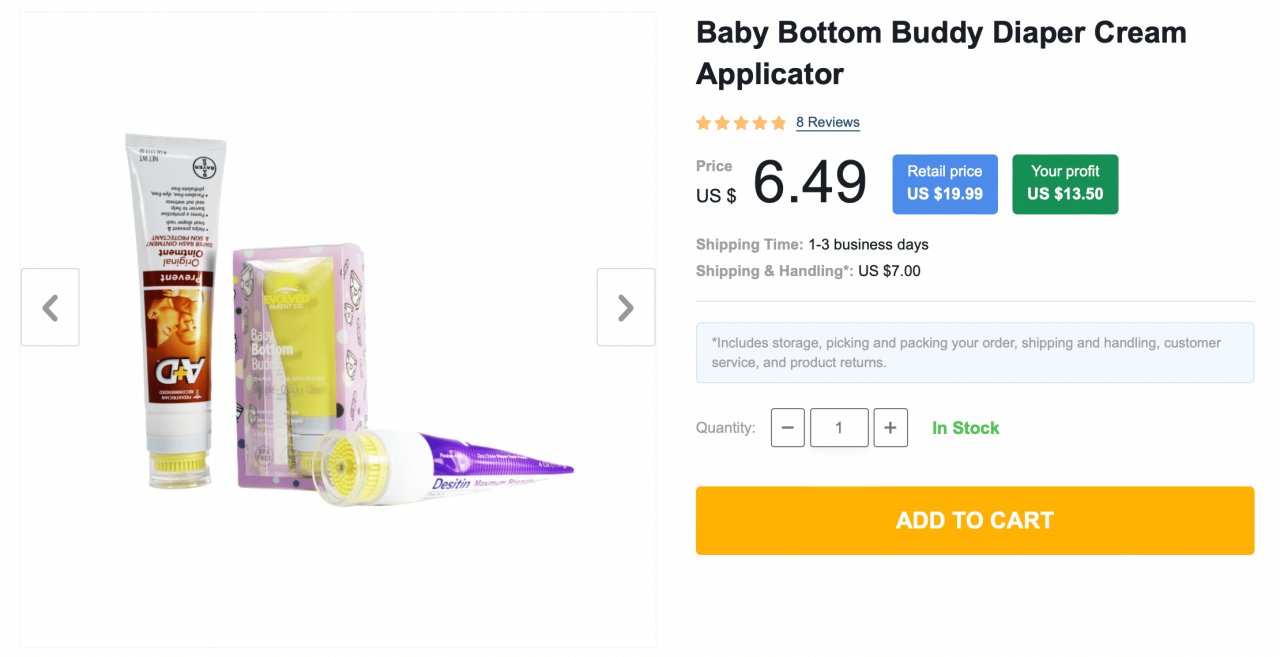Click the In Stock indicator
Screen dimensions: 1280x657
coord(965,427)
